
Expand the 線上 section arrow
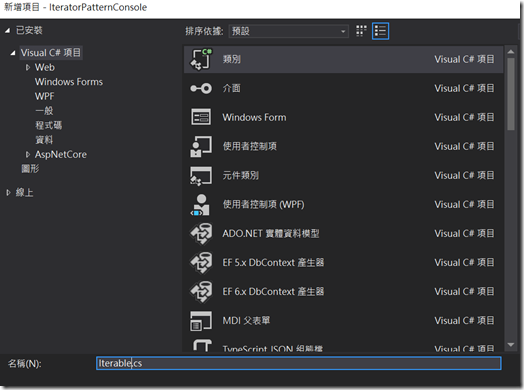[x=8, y=192]
